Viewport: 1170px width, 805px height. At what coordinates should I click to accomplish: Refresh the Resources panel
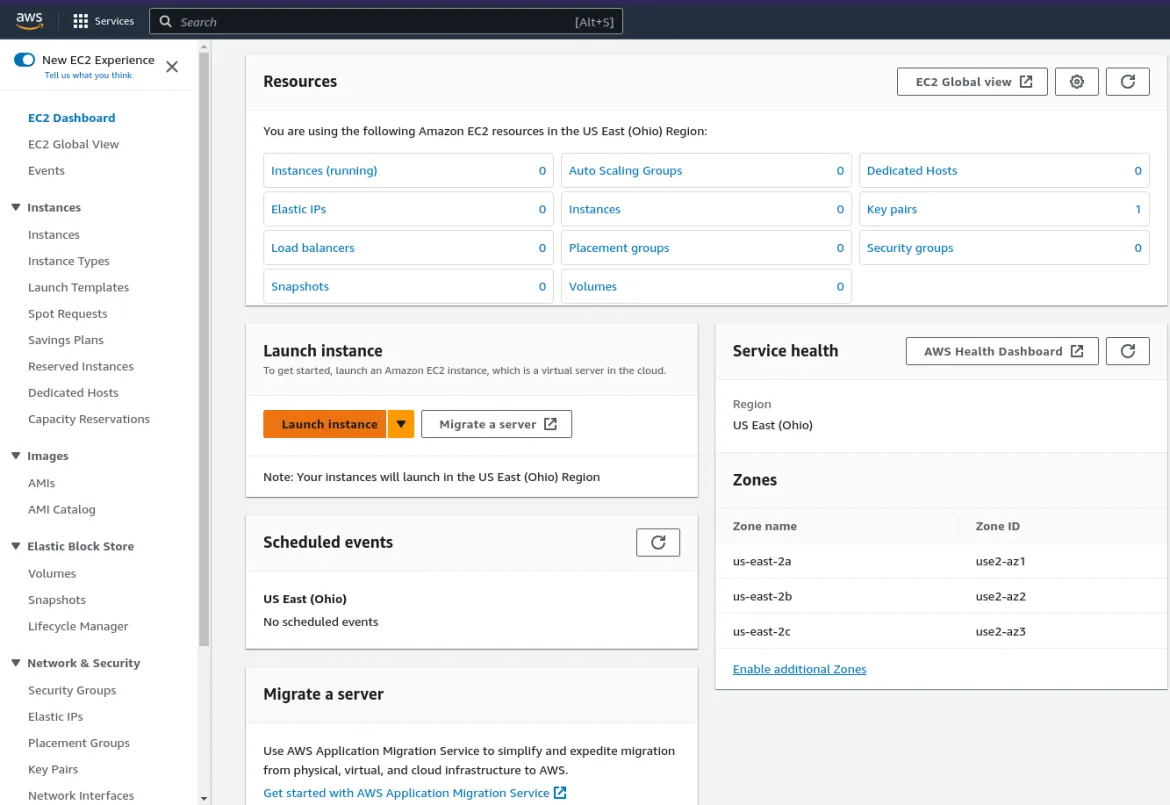pyautogui.click(x=1128, y=81)
